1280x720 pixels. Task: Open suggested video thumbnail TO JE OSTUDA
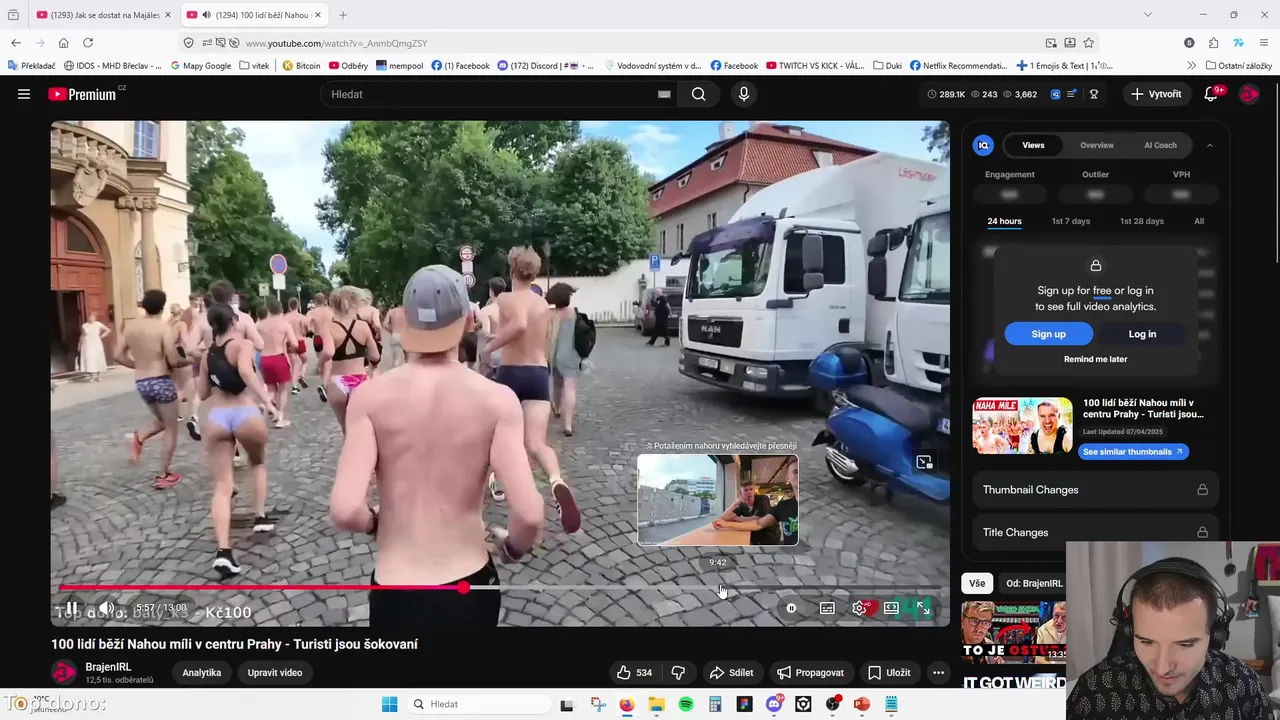tap(1013, 630)
